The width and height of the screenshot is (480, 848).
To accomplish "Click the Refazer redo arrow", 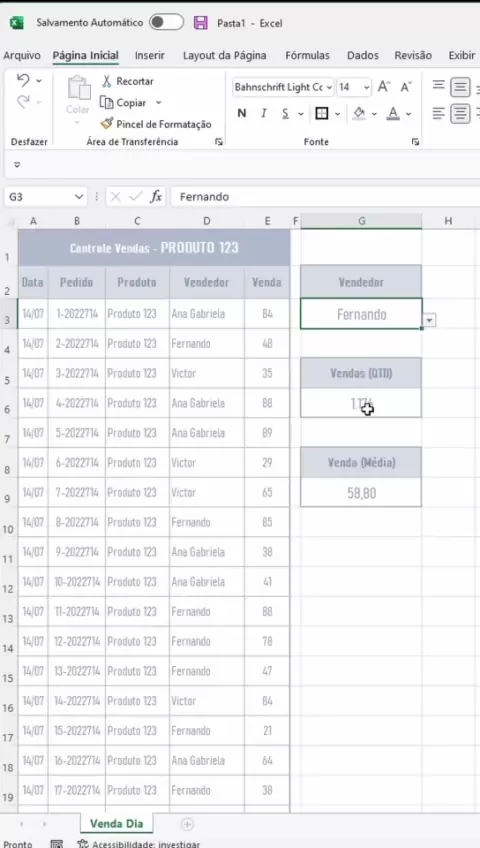I will (x=23, y=101).
